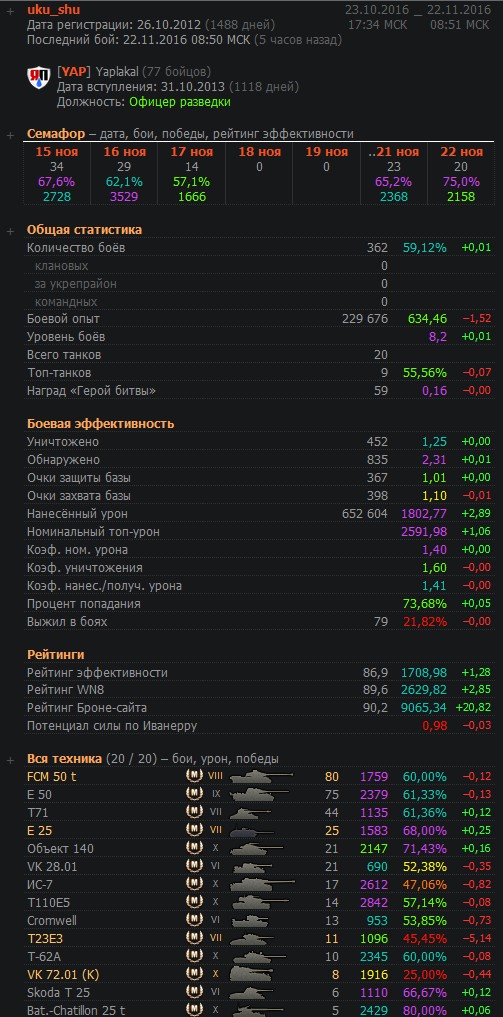The width and height of the screenshot is (503, 1017).
Task: Select the E 25 tank row
Action: [x=260, y=830]
